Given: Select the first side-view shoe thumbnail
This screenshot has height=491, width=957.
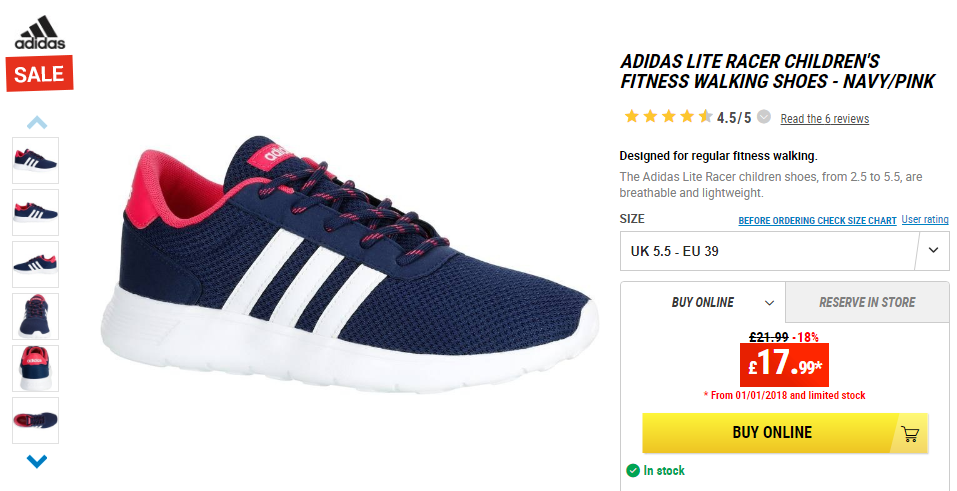Looking at the screenshot, I should click(x=35, y=160).
